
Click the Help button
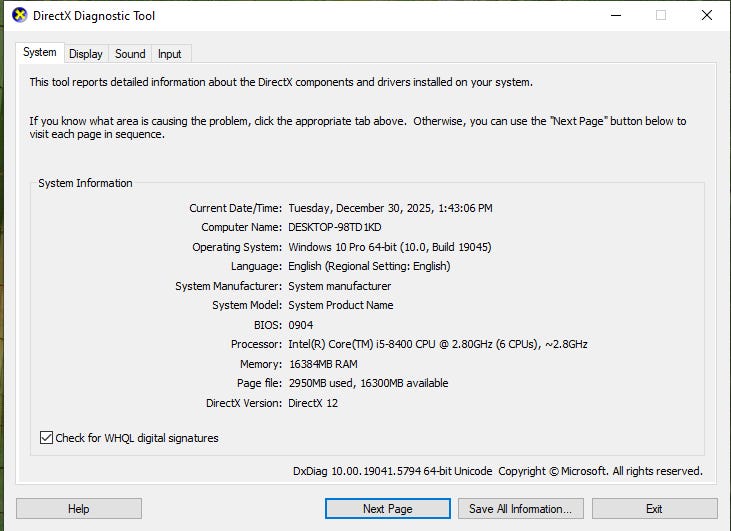(x=79, y=509)
